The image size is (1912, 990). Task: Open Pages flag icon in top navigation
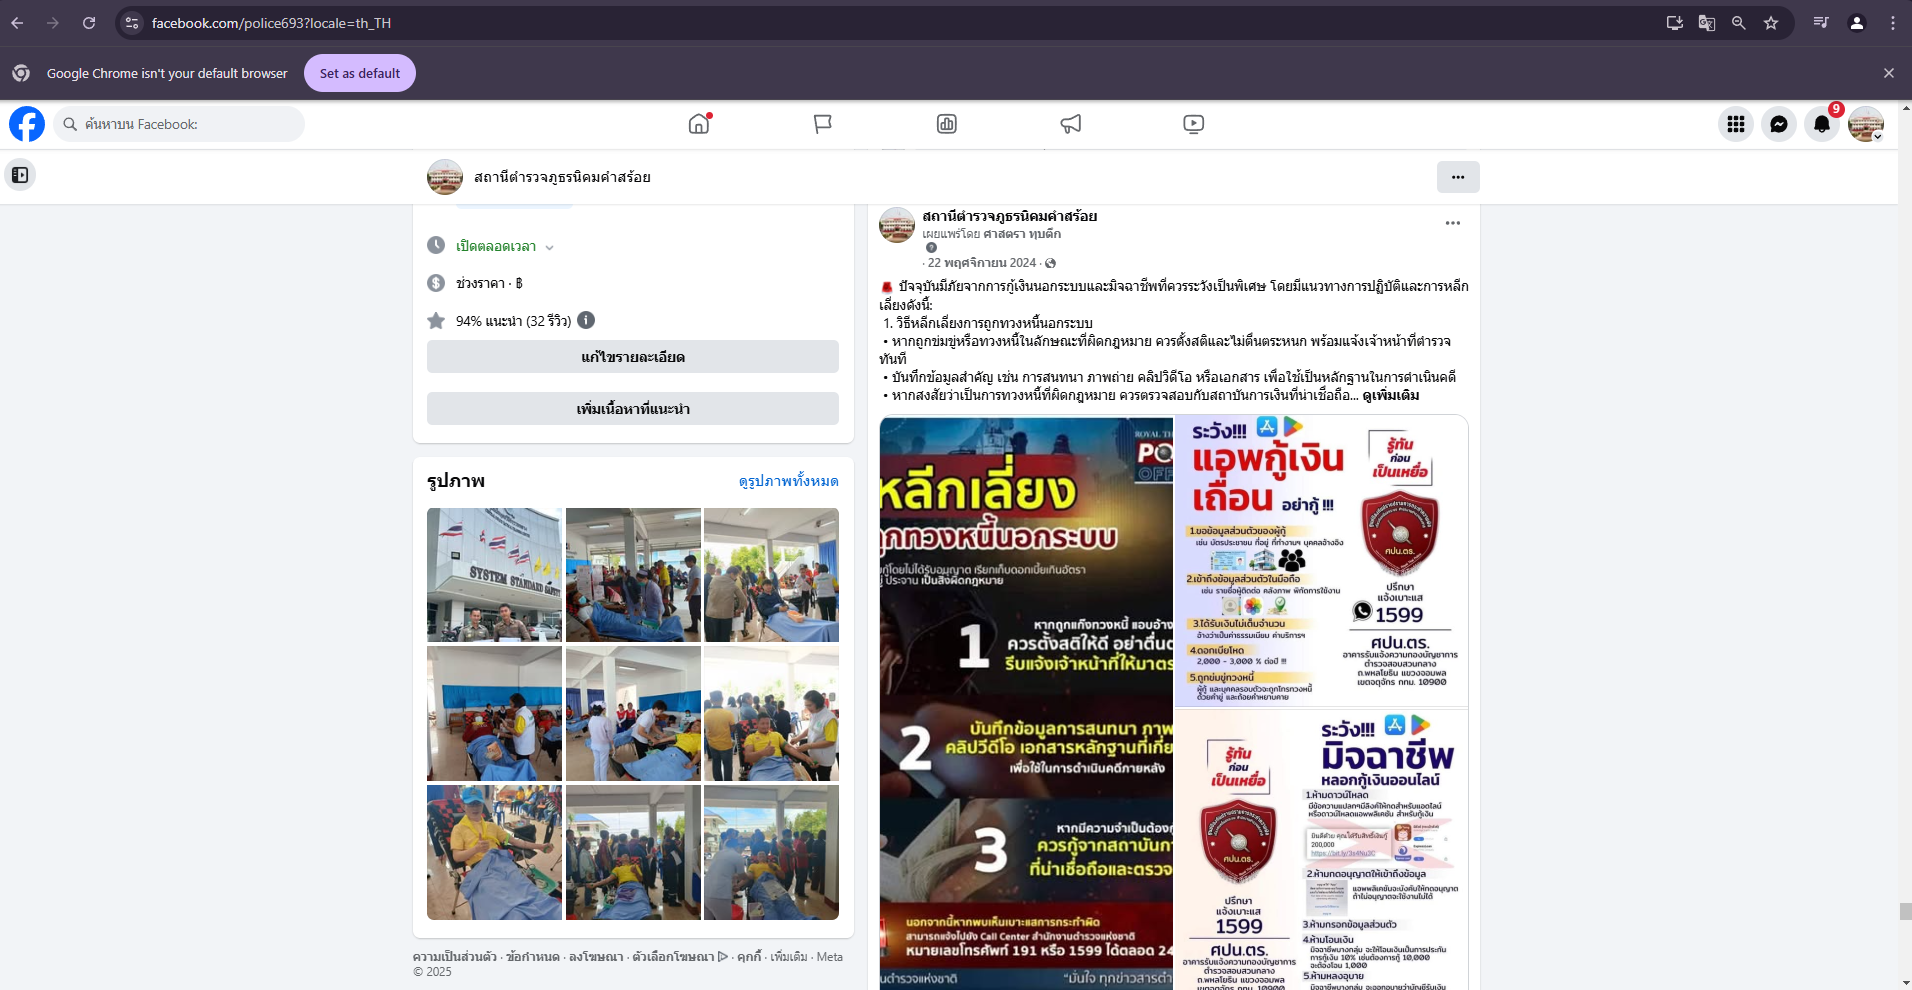823,124
